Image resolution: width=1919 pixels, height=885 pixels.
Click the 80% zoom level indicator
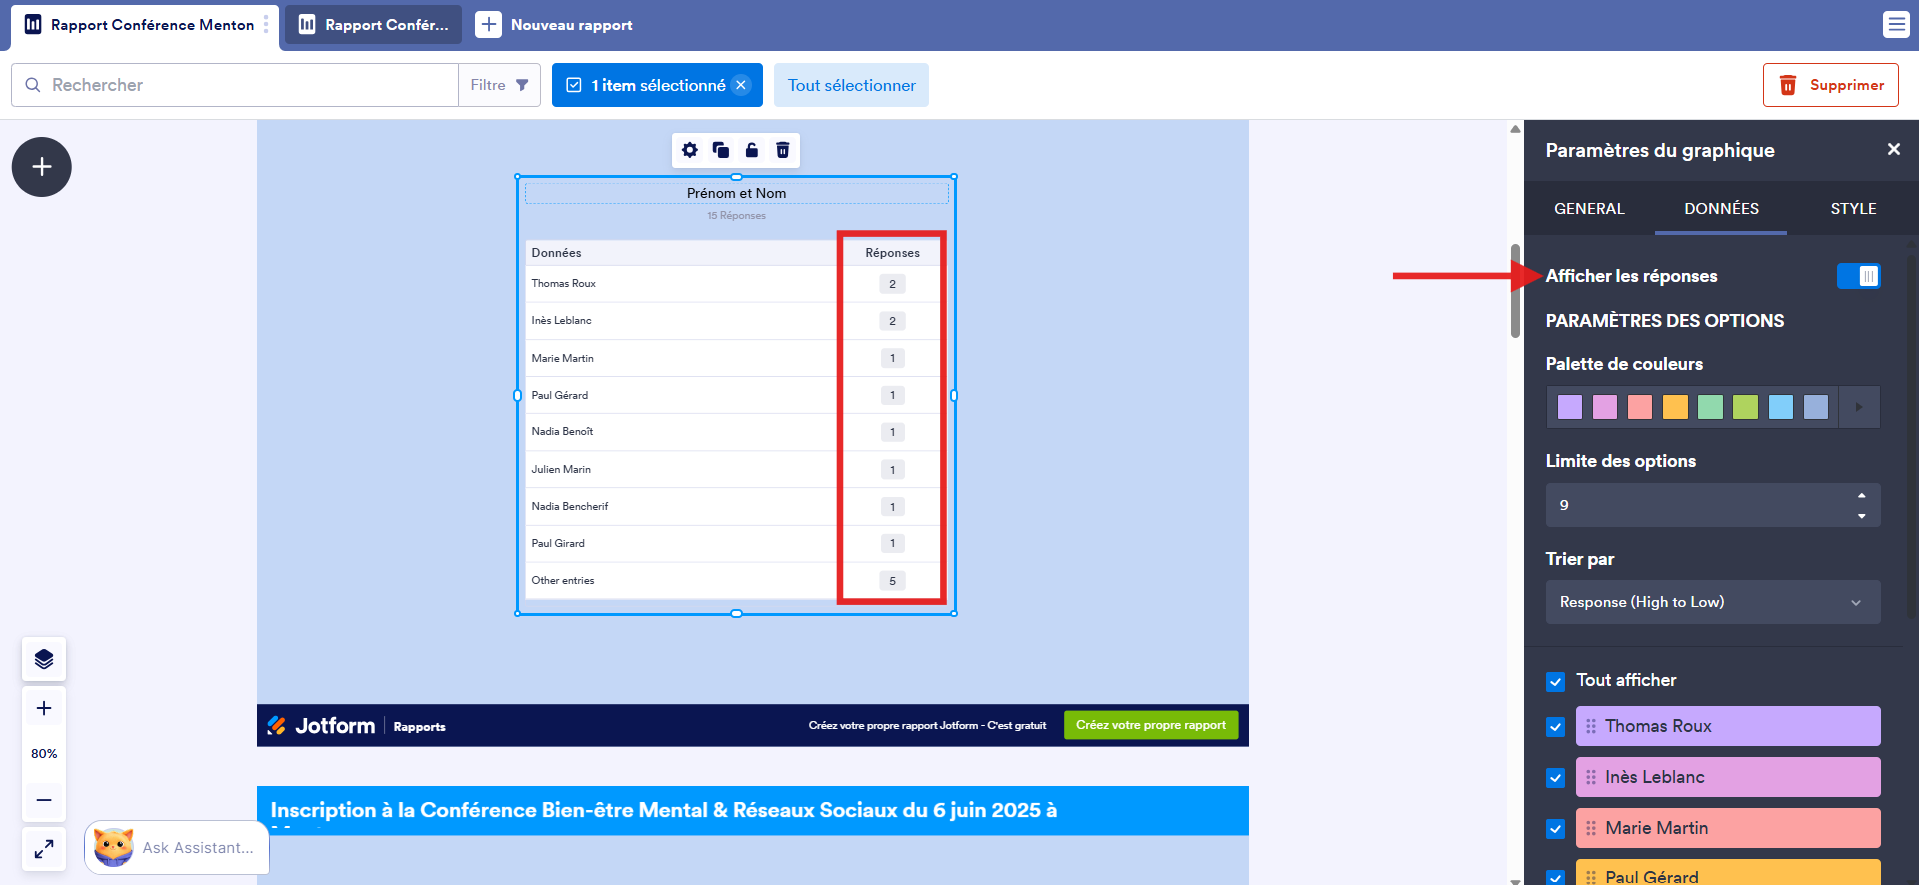pos(44,754)
